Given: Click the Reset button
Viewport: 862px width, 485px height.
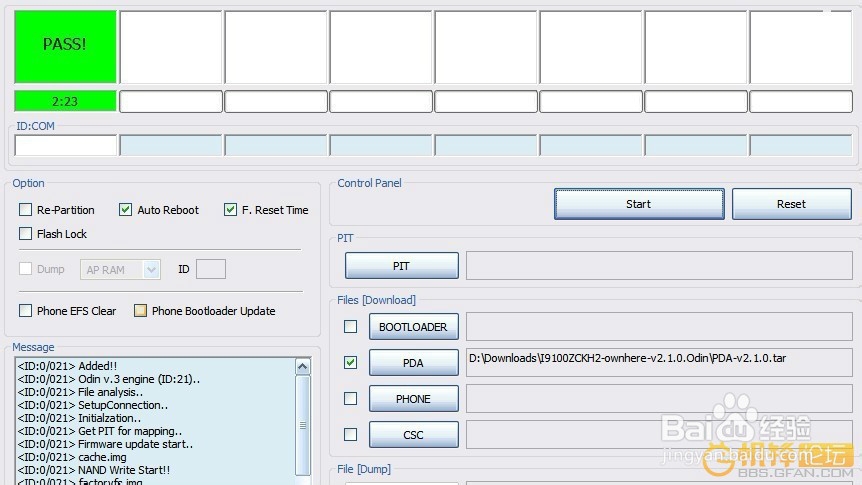Looking at the screenshot, I should click(x=792, y=204).
